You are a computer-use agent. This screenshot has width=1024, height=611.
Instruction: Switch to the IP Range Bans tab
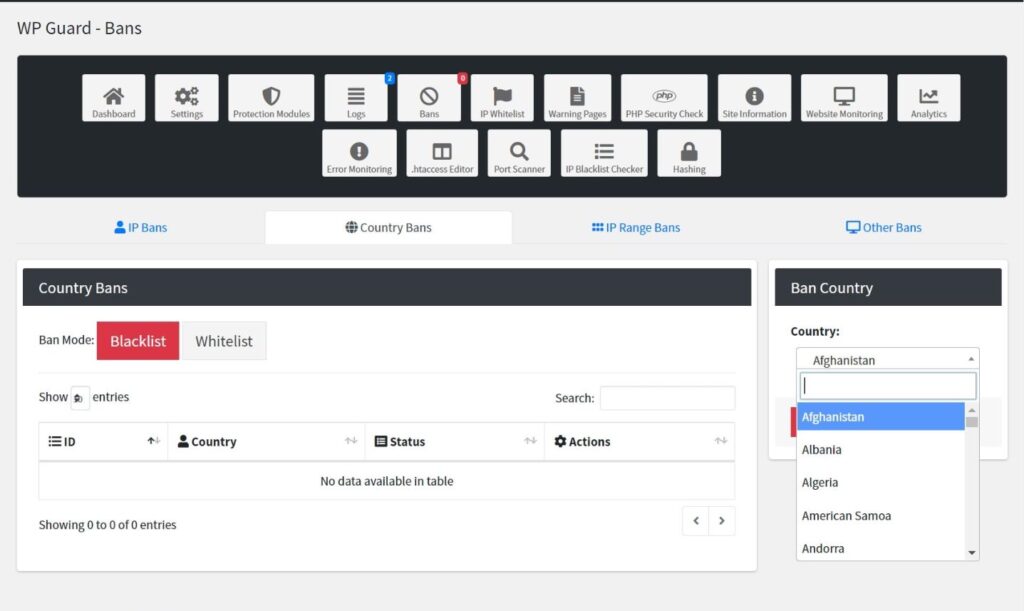[x=636, y=227]
